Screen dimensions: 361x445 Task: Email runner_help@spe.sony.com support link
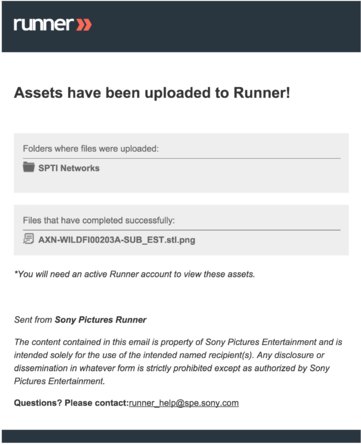[x=184, y=403]
